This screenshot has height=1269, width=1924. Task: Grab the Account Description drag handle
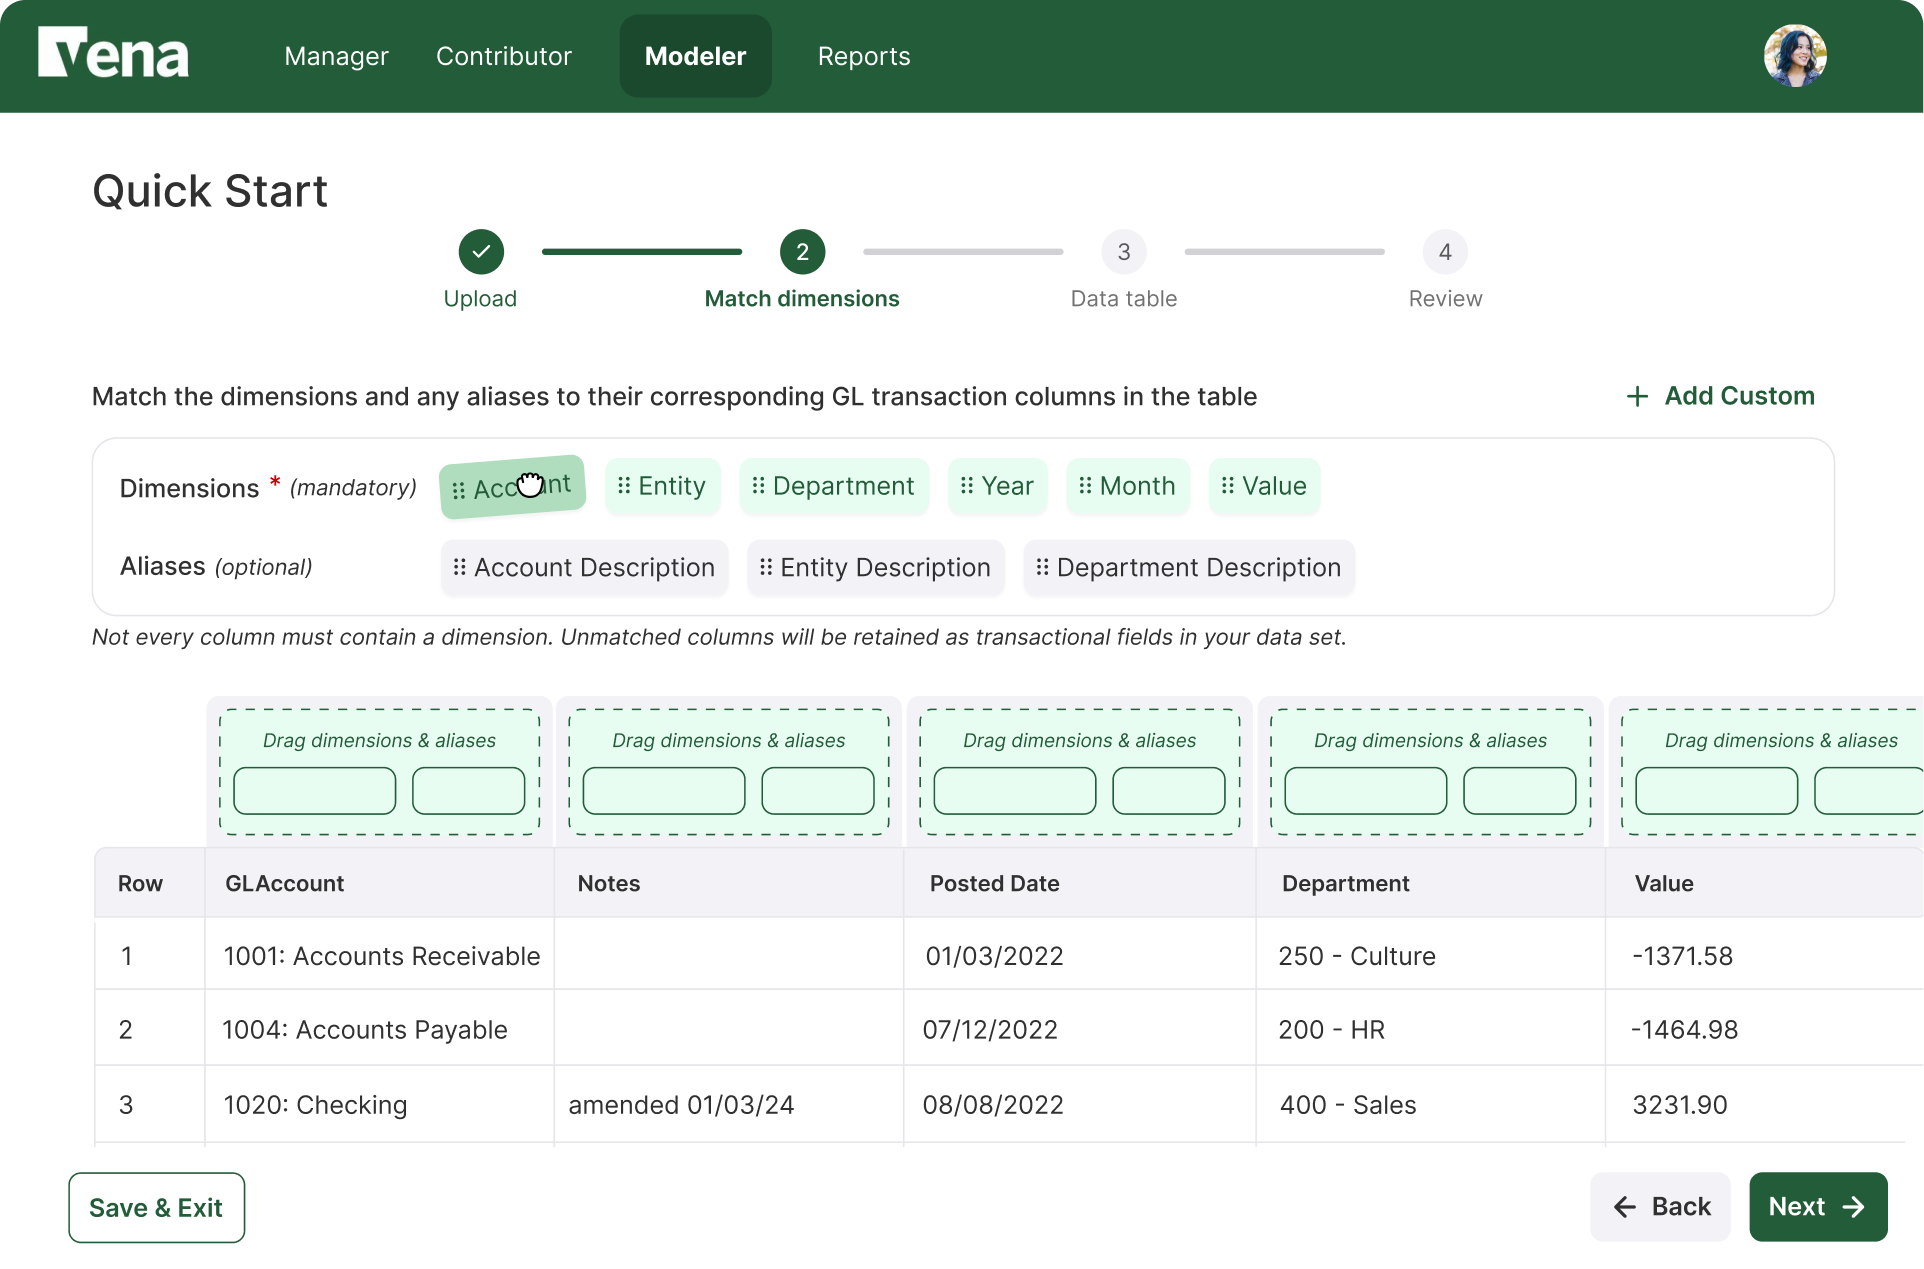pos(459,568)
